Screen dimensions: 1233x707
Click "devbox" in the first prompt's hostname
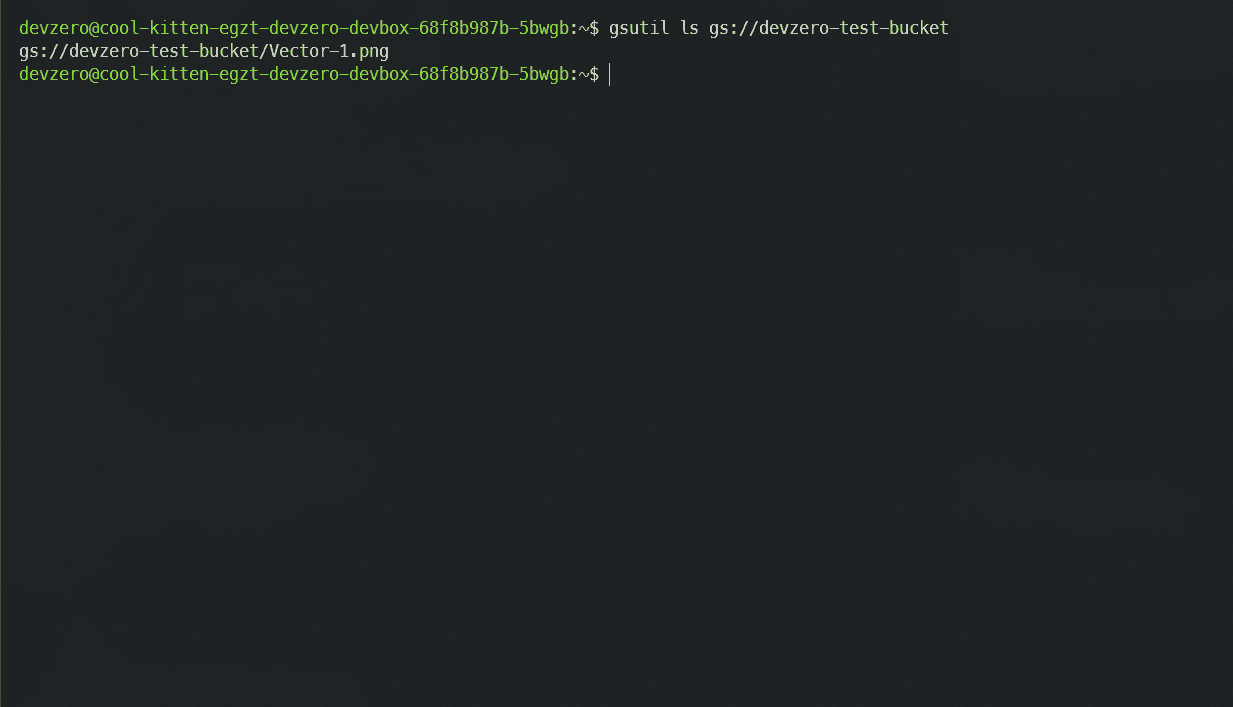pyautogui.click(x=379, y=28)
